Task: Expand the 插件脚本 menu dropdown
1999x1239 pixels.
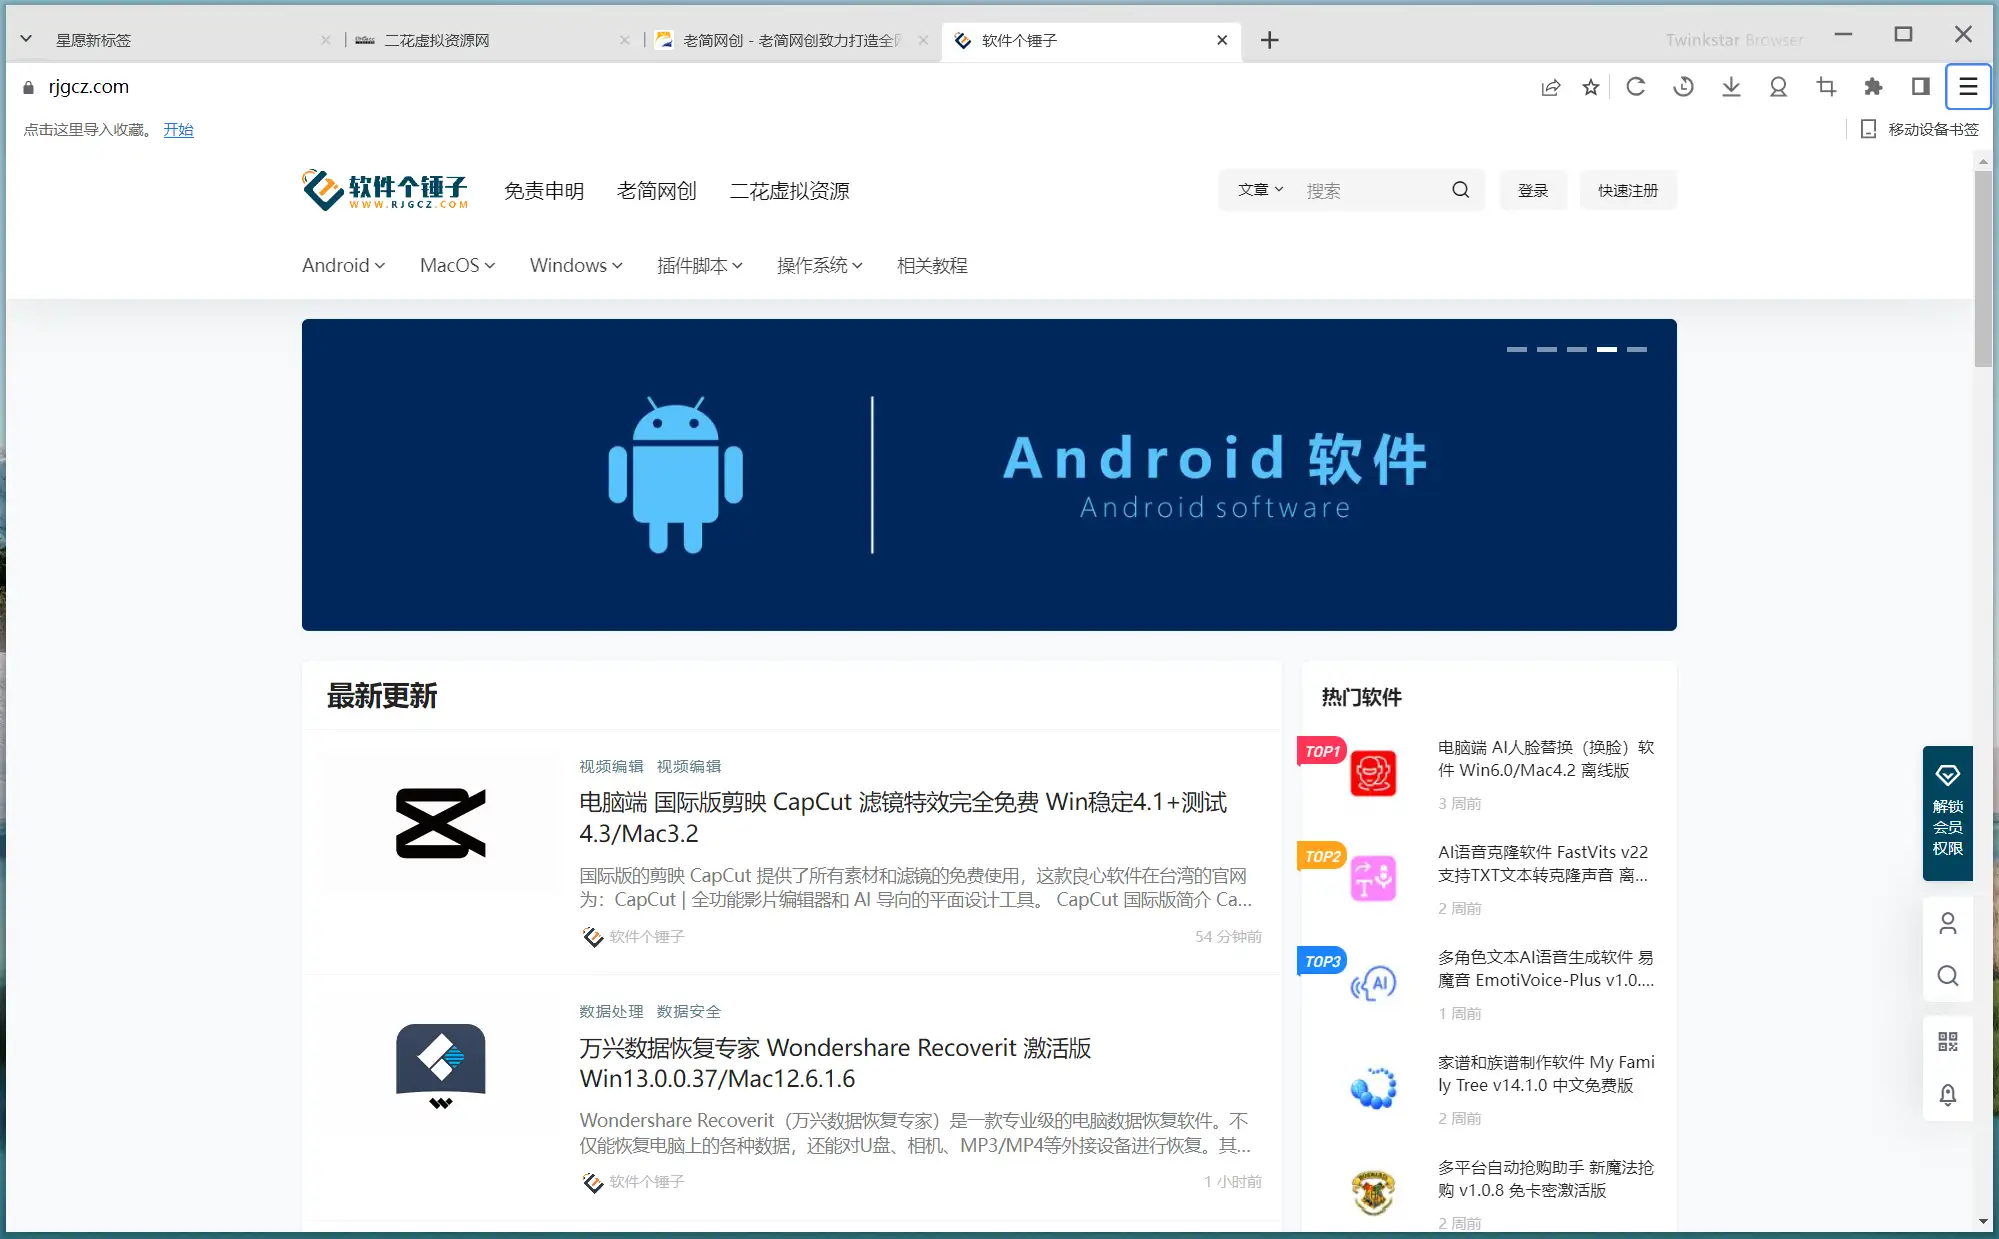Action: pyautogui.click(x=699, y=265)
